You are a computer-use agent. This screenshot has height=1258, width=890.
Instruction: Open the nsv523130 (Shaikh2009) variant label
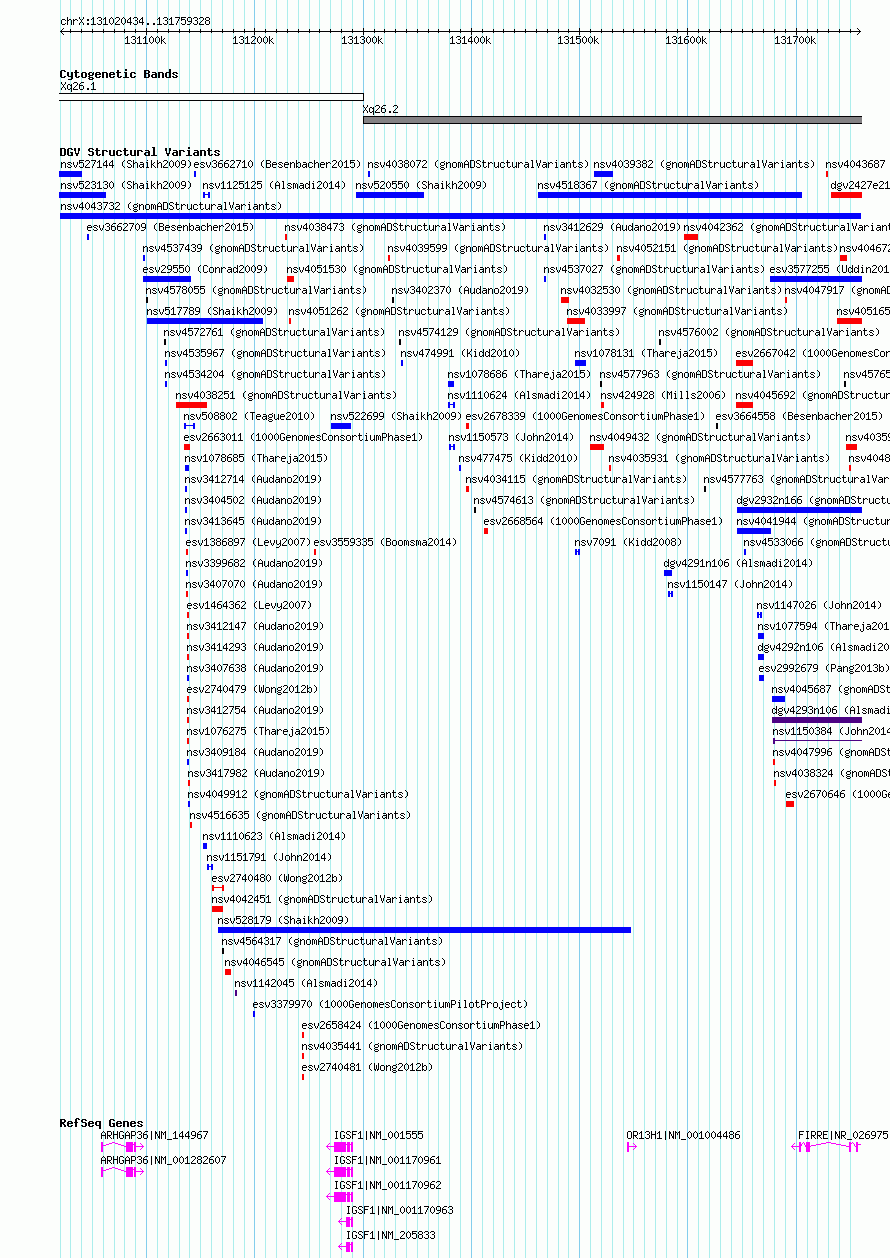pos(126,185)
